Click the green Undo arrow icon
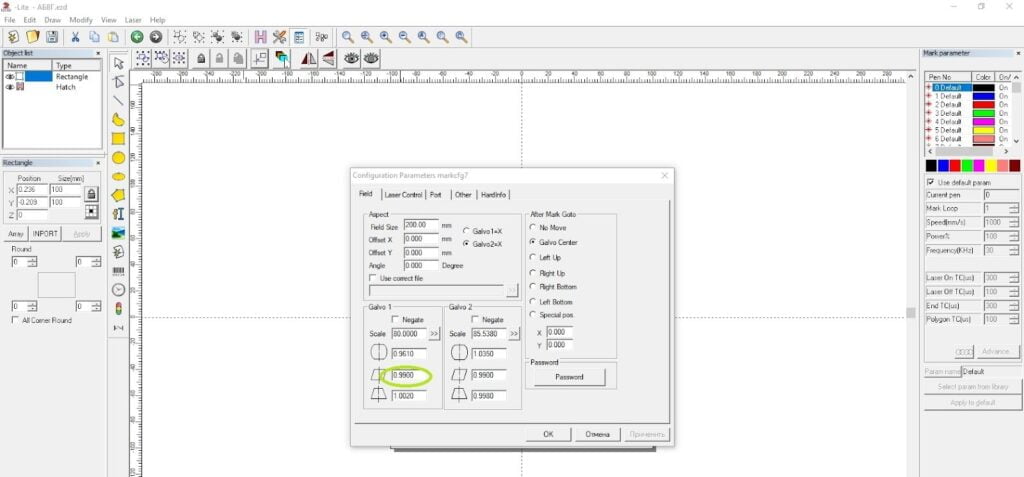The image size is (1024, 477). 136,37
